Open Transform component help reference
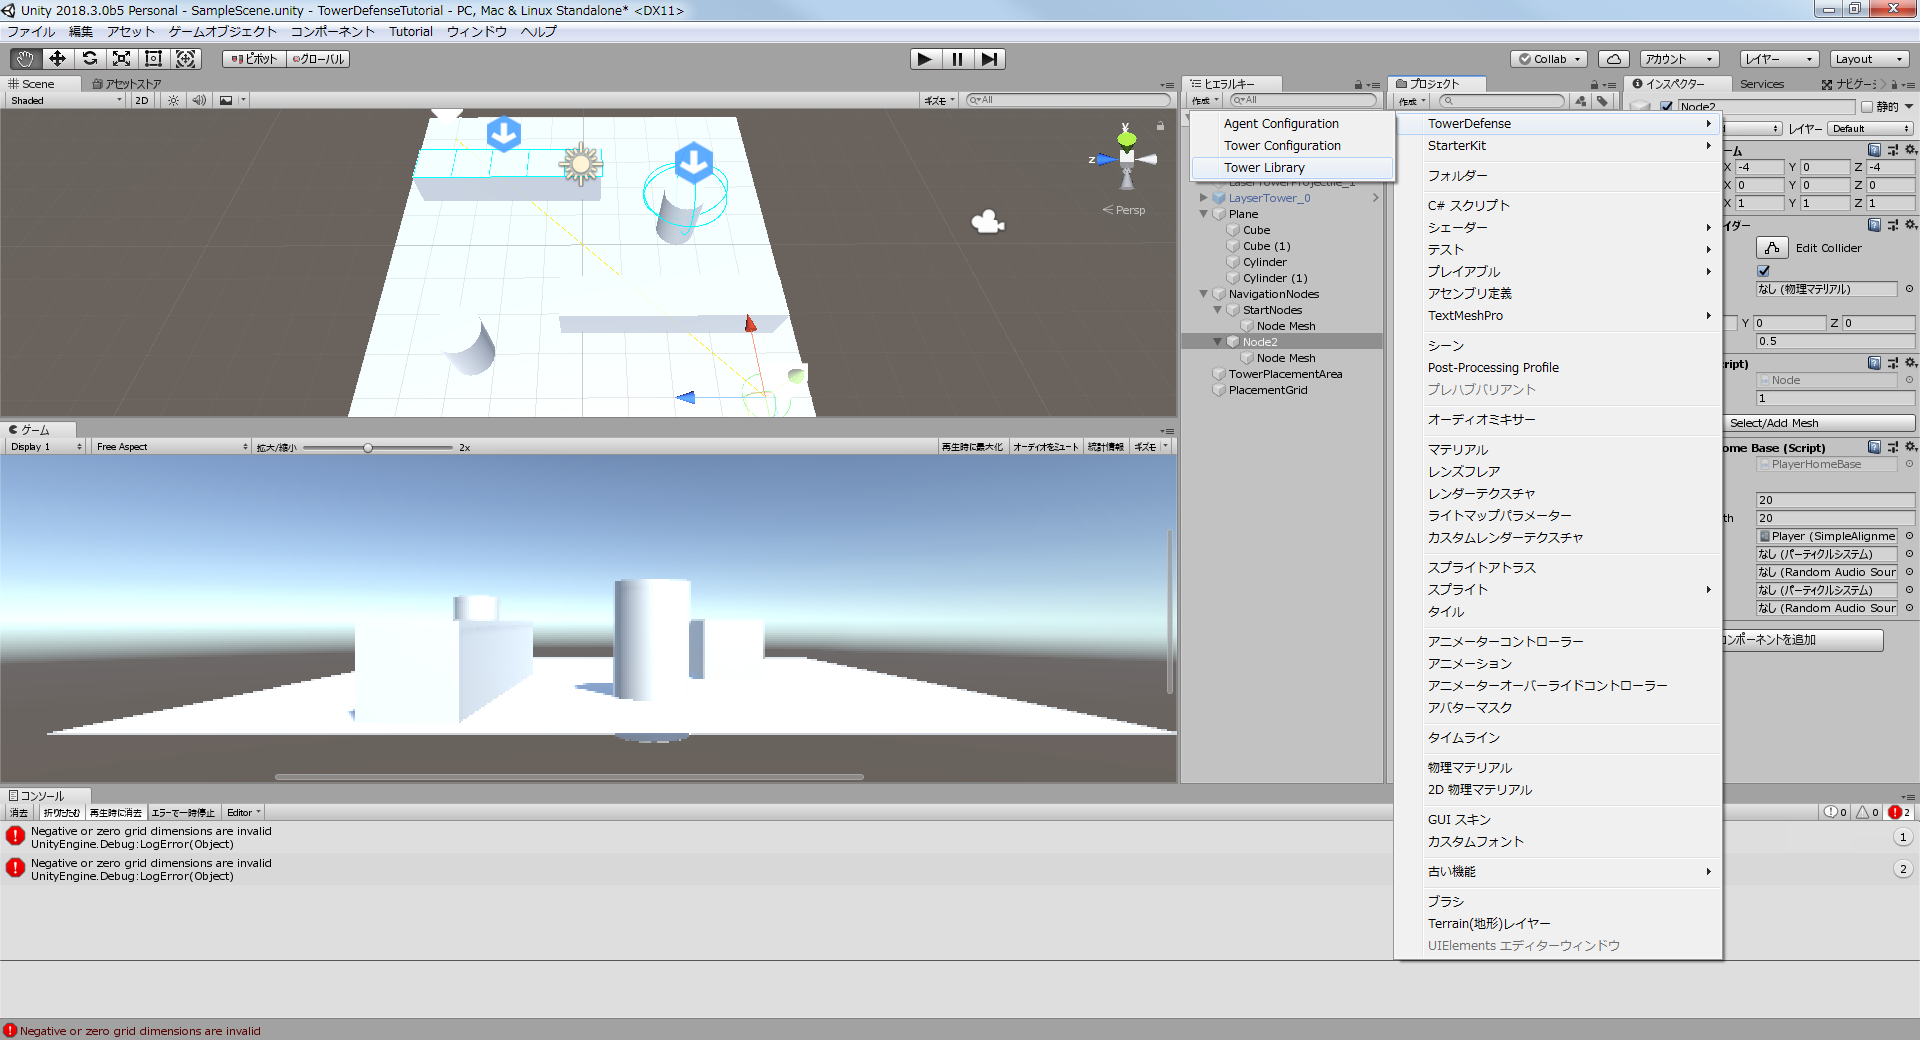The width and height of the screenshot is (1920, 1040). [x=1874, y=150]
